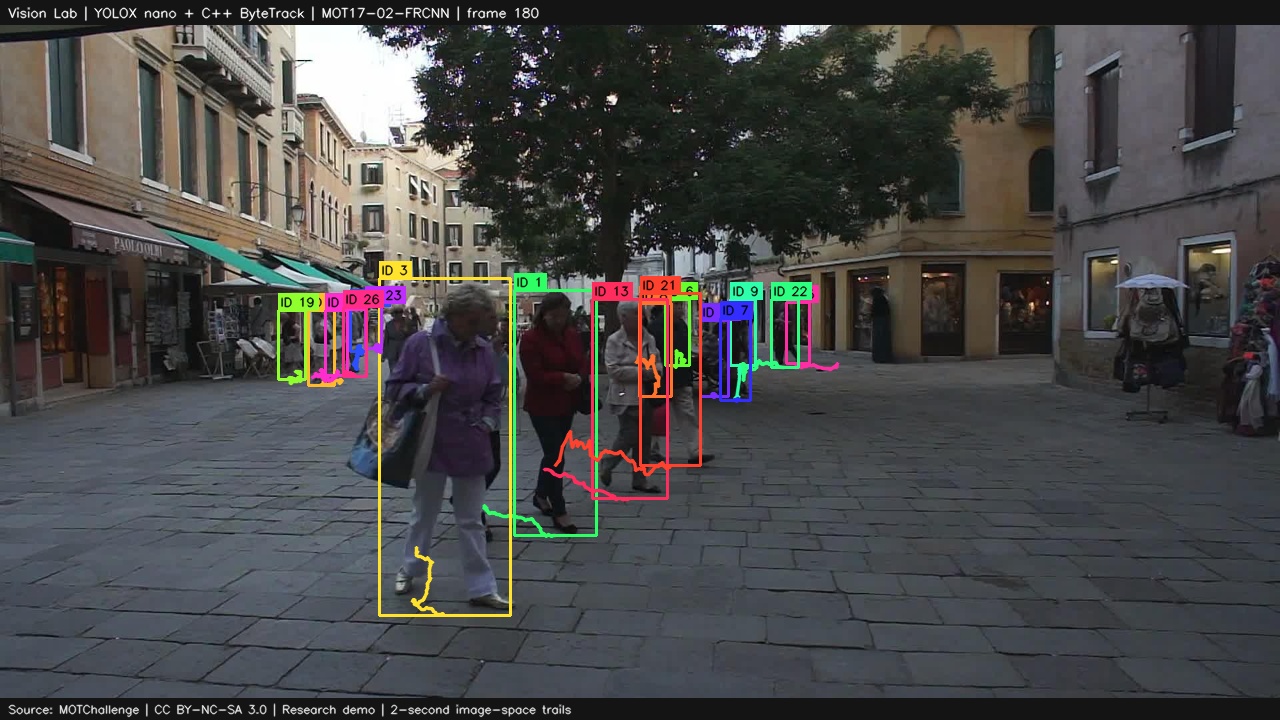This screenshot has width=1280, height=720.
Task: Click the red "ID 13" track label
Action: coord(612,292)
